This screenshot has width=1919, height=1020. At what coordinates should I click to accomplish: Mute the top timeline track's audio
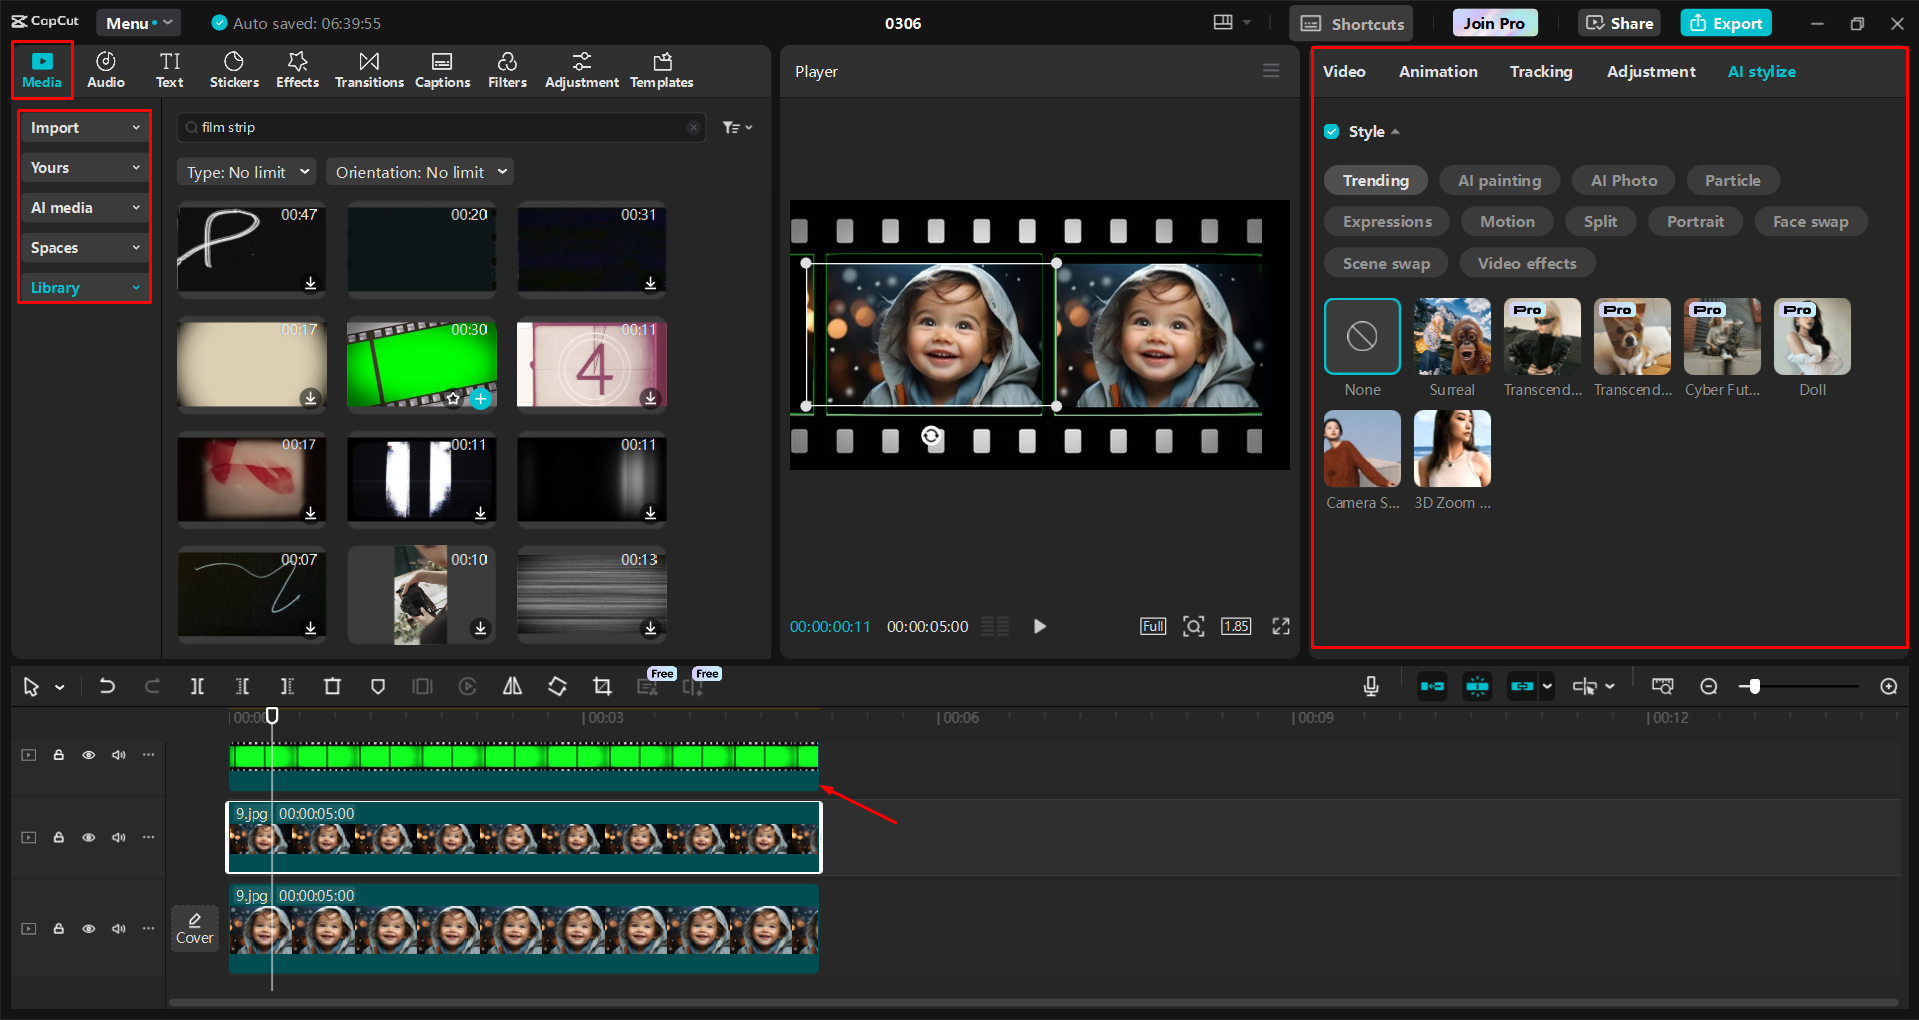118,755
